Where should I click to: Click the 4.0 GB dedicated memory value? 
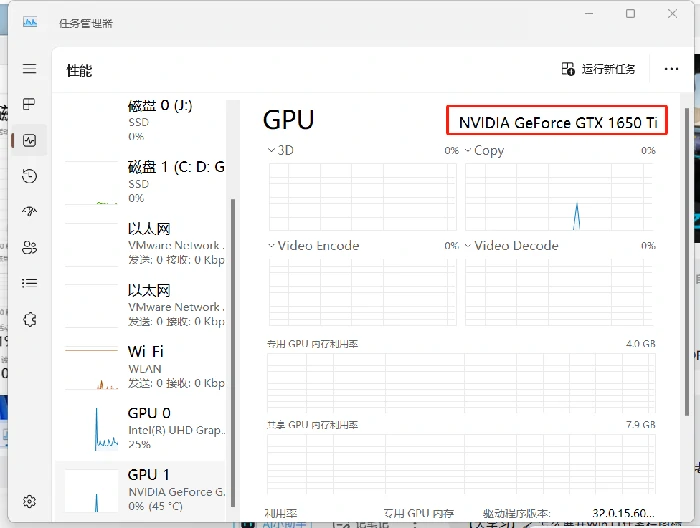click(x=641, y=344)
